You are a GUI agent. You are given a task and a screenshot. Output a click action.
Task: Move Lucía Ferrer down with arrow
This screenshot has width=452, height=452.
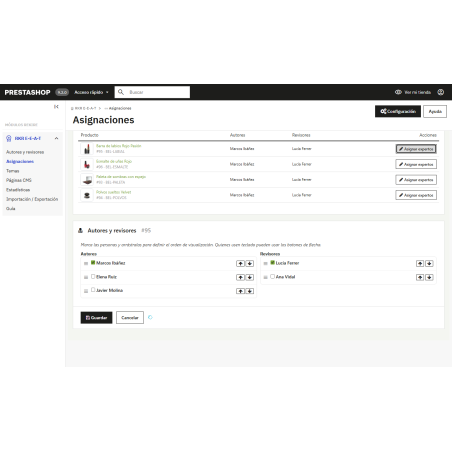click(x=429, y=264)
